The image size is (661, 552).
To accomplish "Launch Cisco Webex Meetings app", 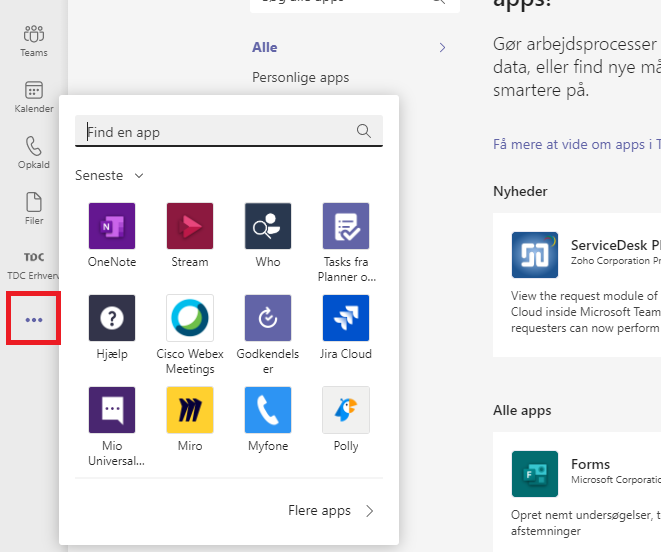I will (190, 335).
